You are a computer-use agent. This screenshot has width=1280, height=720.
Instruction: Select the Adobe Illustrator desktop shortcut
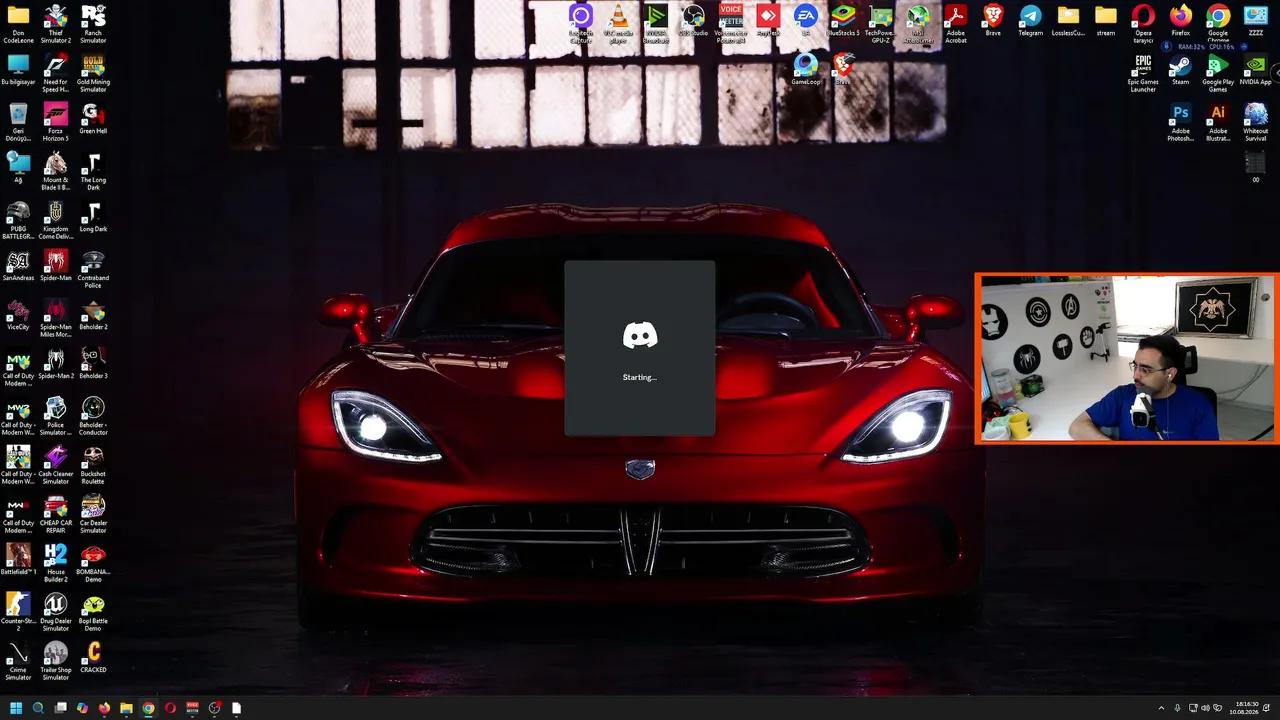pos(1218,122)
